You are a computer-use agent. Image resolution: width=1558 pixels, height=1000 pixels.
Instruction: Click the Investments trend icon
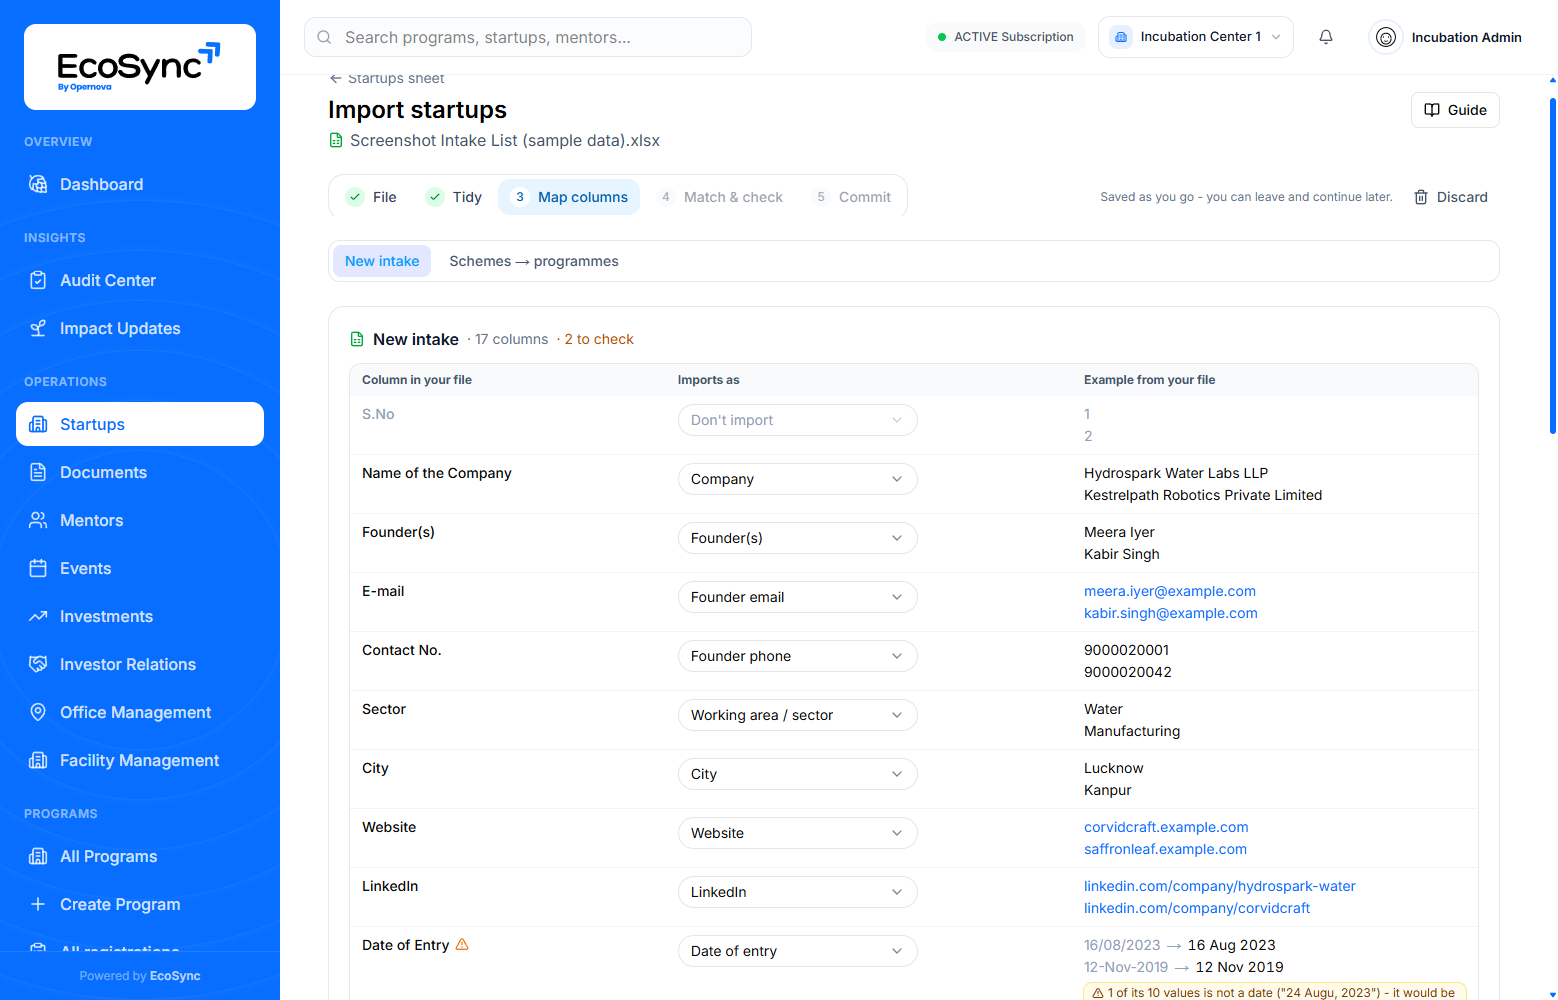click(x=38, y=616)
